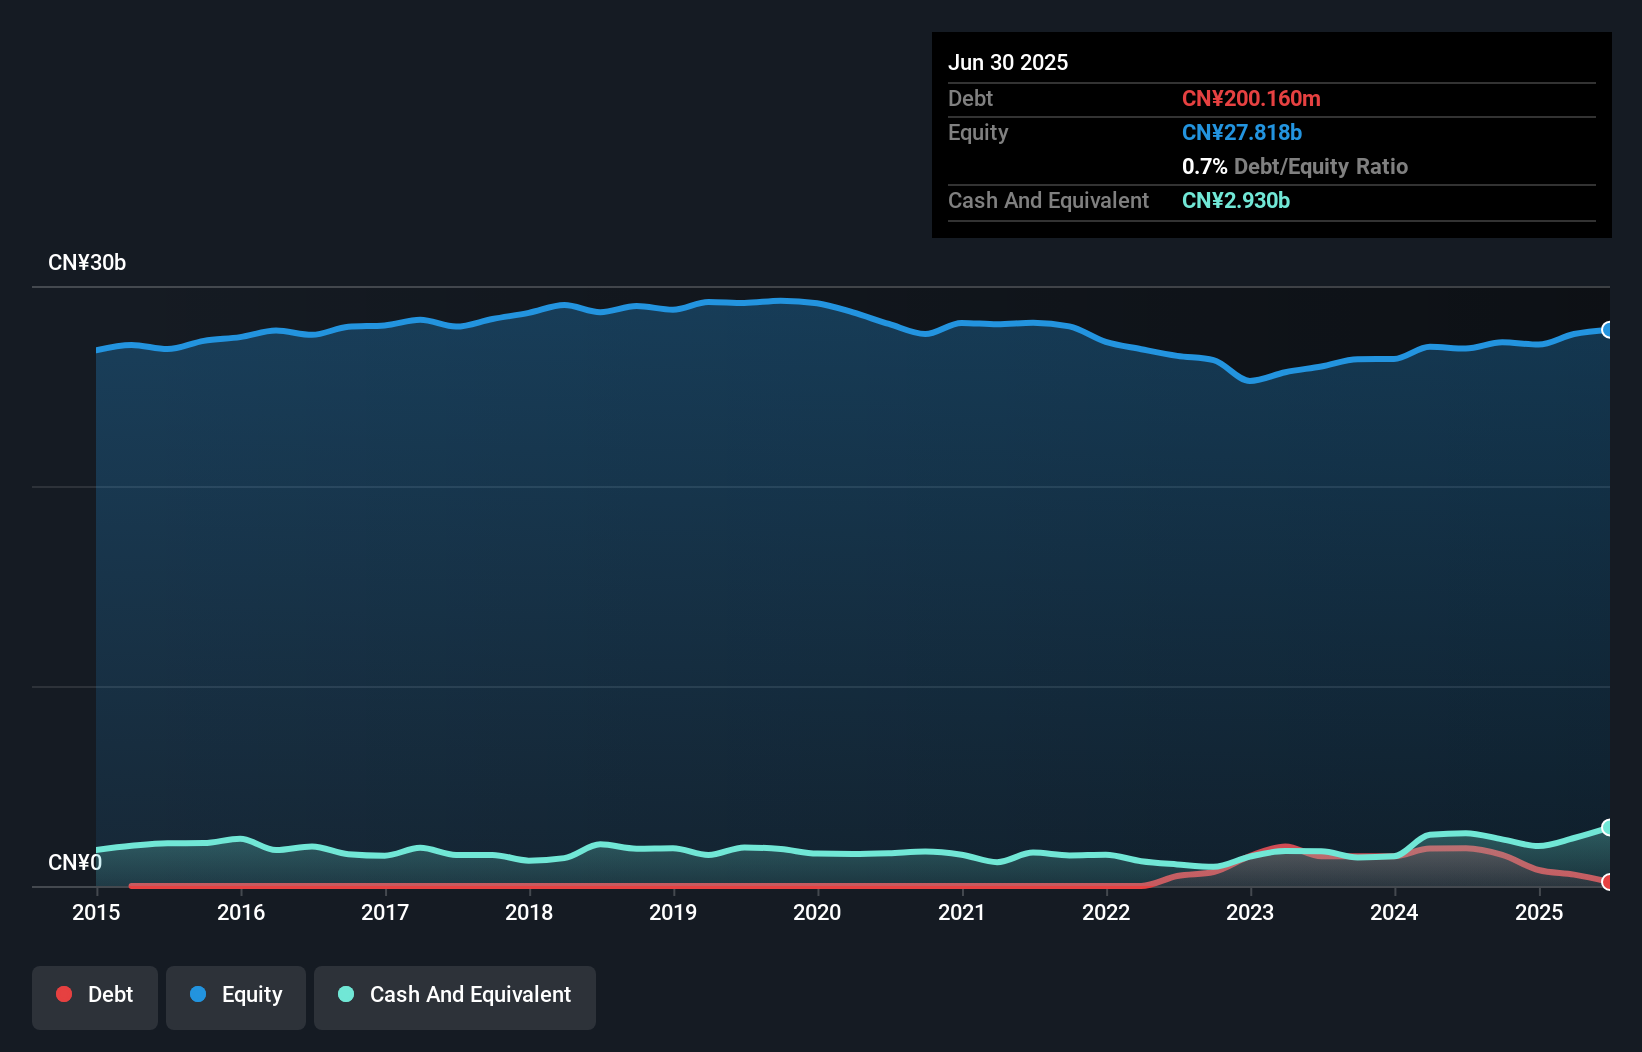The width and height of the screenshot is (1642, 1052).
Task: Select the blue Equity line endpoint marker
Action: click(1608, 330)
